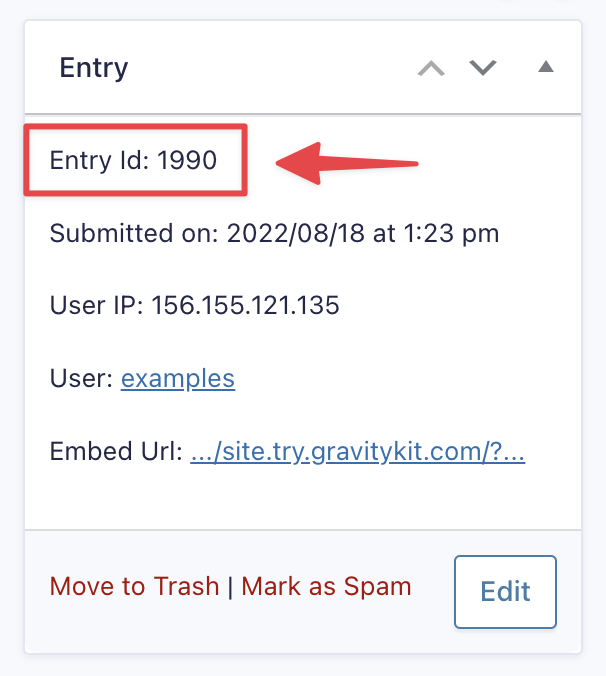Screen dimensions: 606x676
Task: Move the Entry panel down
Action: click(483, 69)
